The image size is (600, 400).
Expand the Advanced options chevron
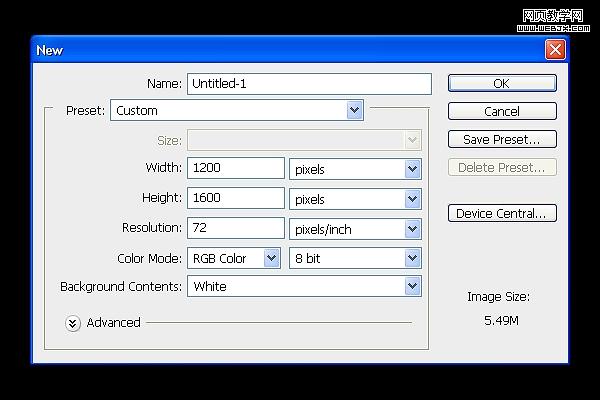click(73, 323)
